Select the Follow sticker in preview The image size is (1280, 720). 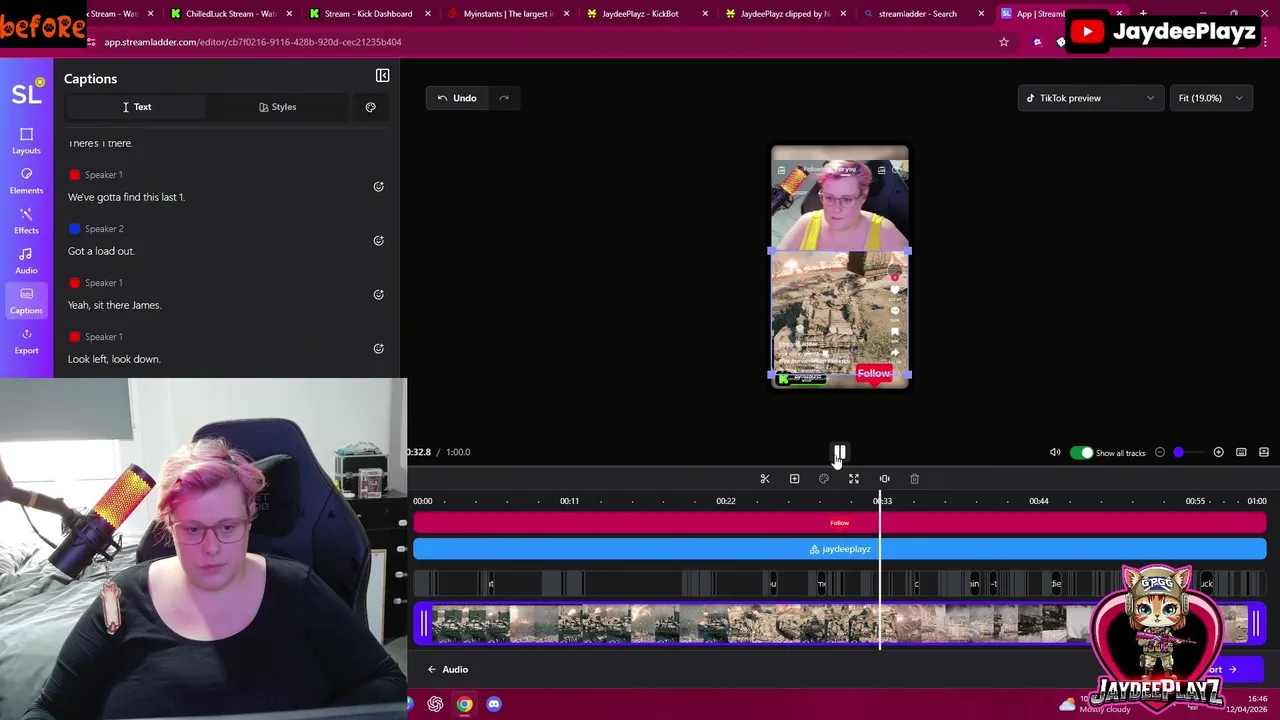click(x=874, y=374)
